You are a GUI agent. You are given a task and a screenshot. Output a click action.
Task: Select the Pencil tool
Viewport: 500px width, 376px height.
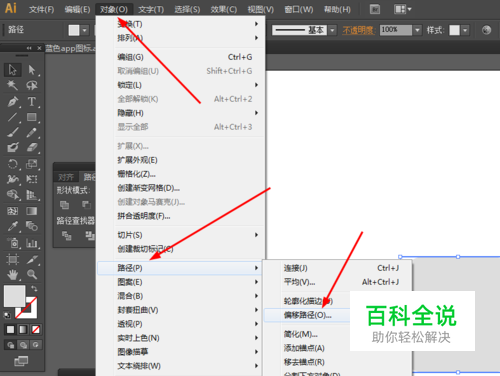[x=32, y=132]
